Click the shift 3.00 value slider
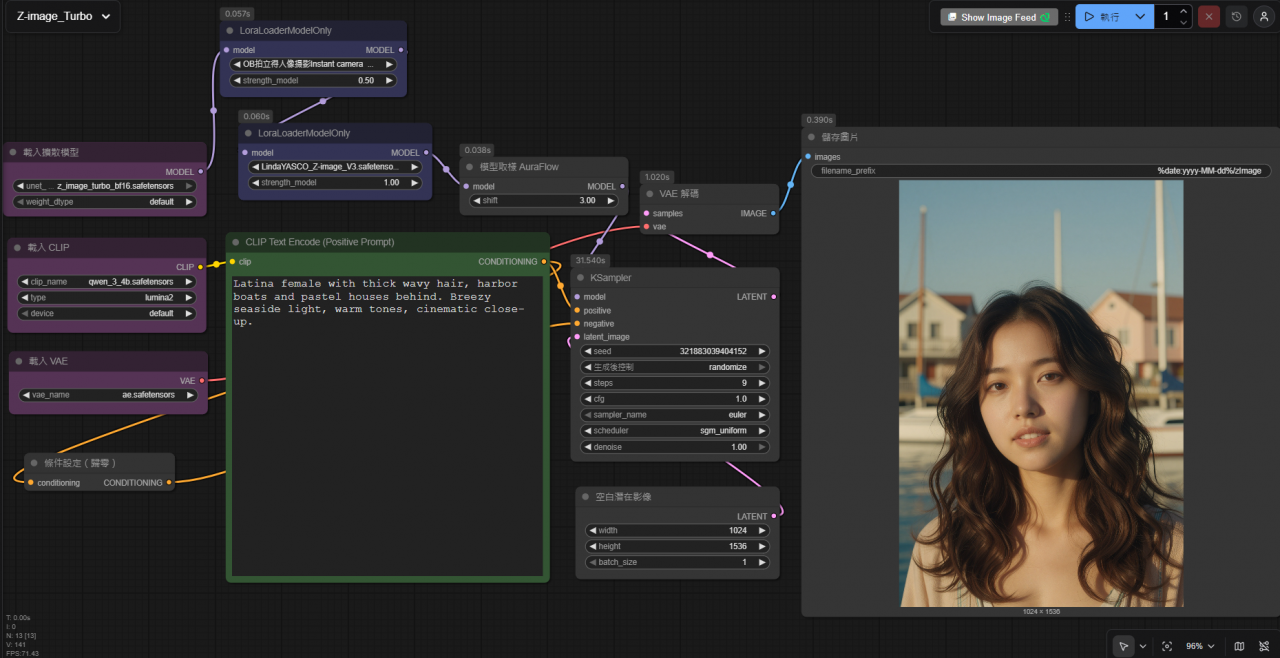This screenshot has width=1280, height=658. pos(544,201)
